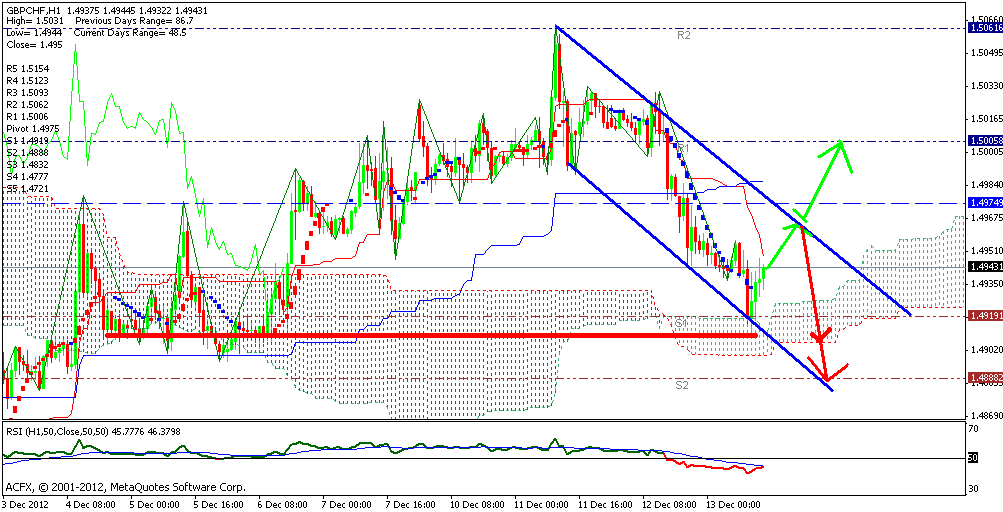Click the price peak at channel top
Image resolution: width=1003 pixels, height=512 pixels.
pos(557,29)
